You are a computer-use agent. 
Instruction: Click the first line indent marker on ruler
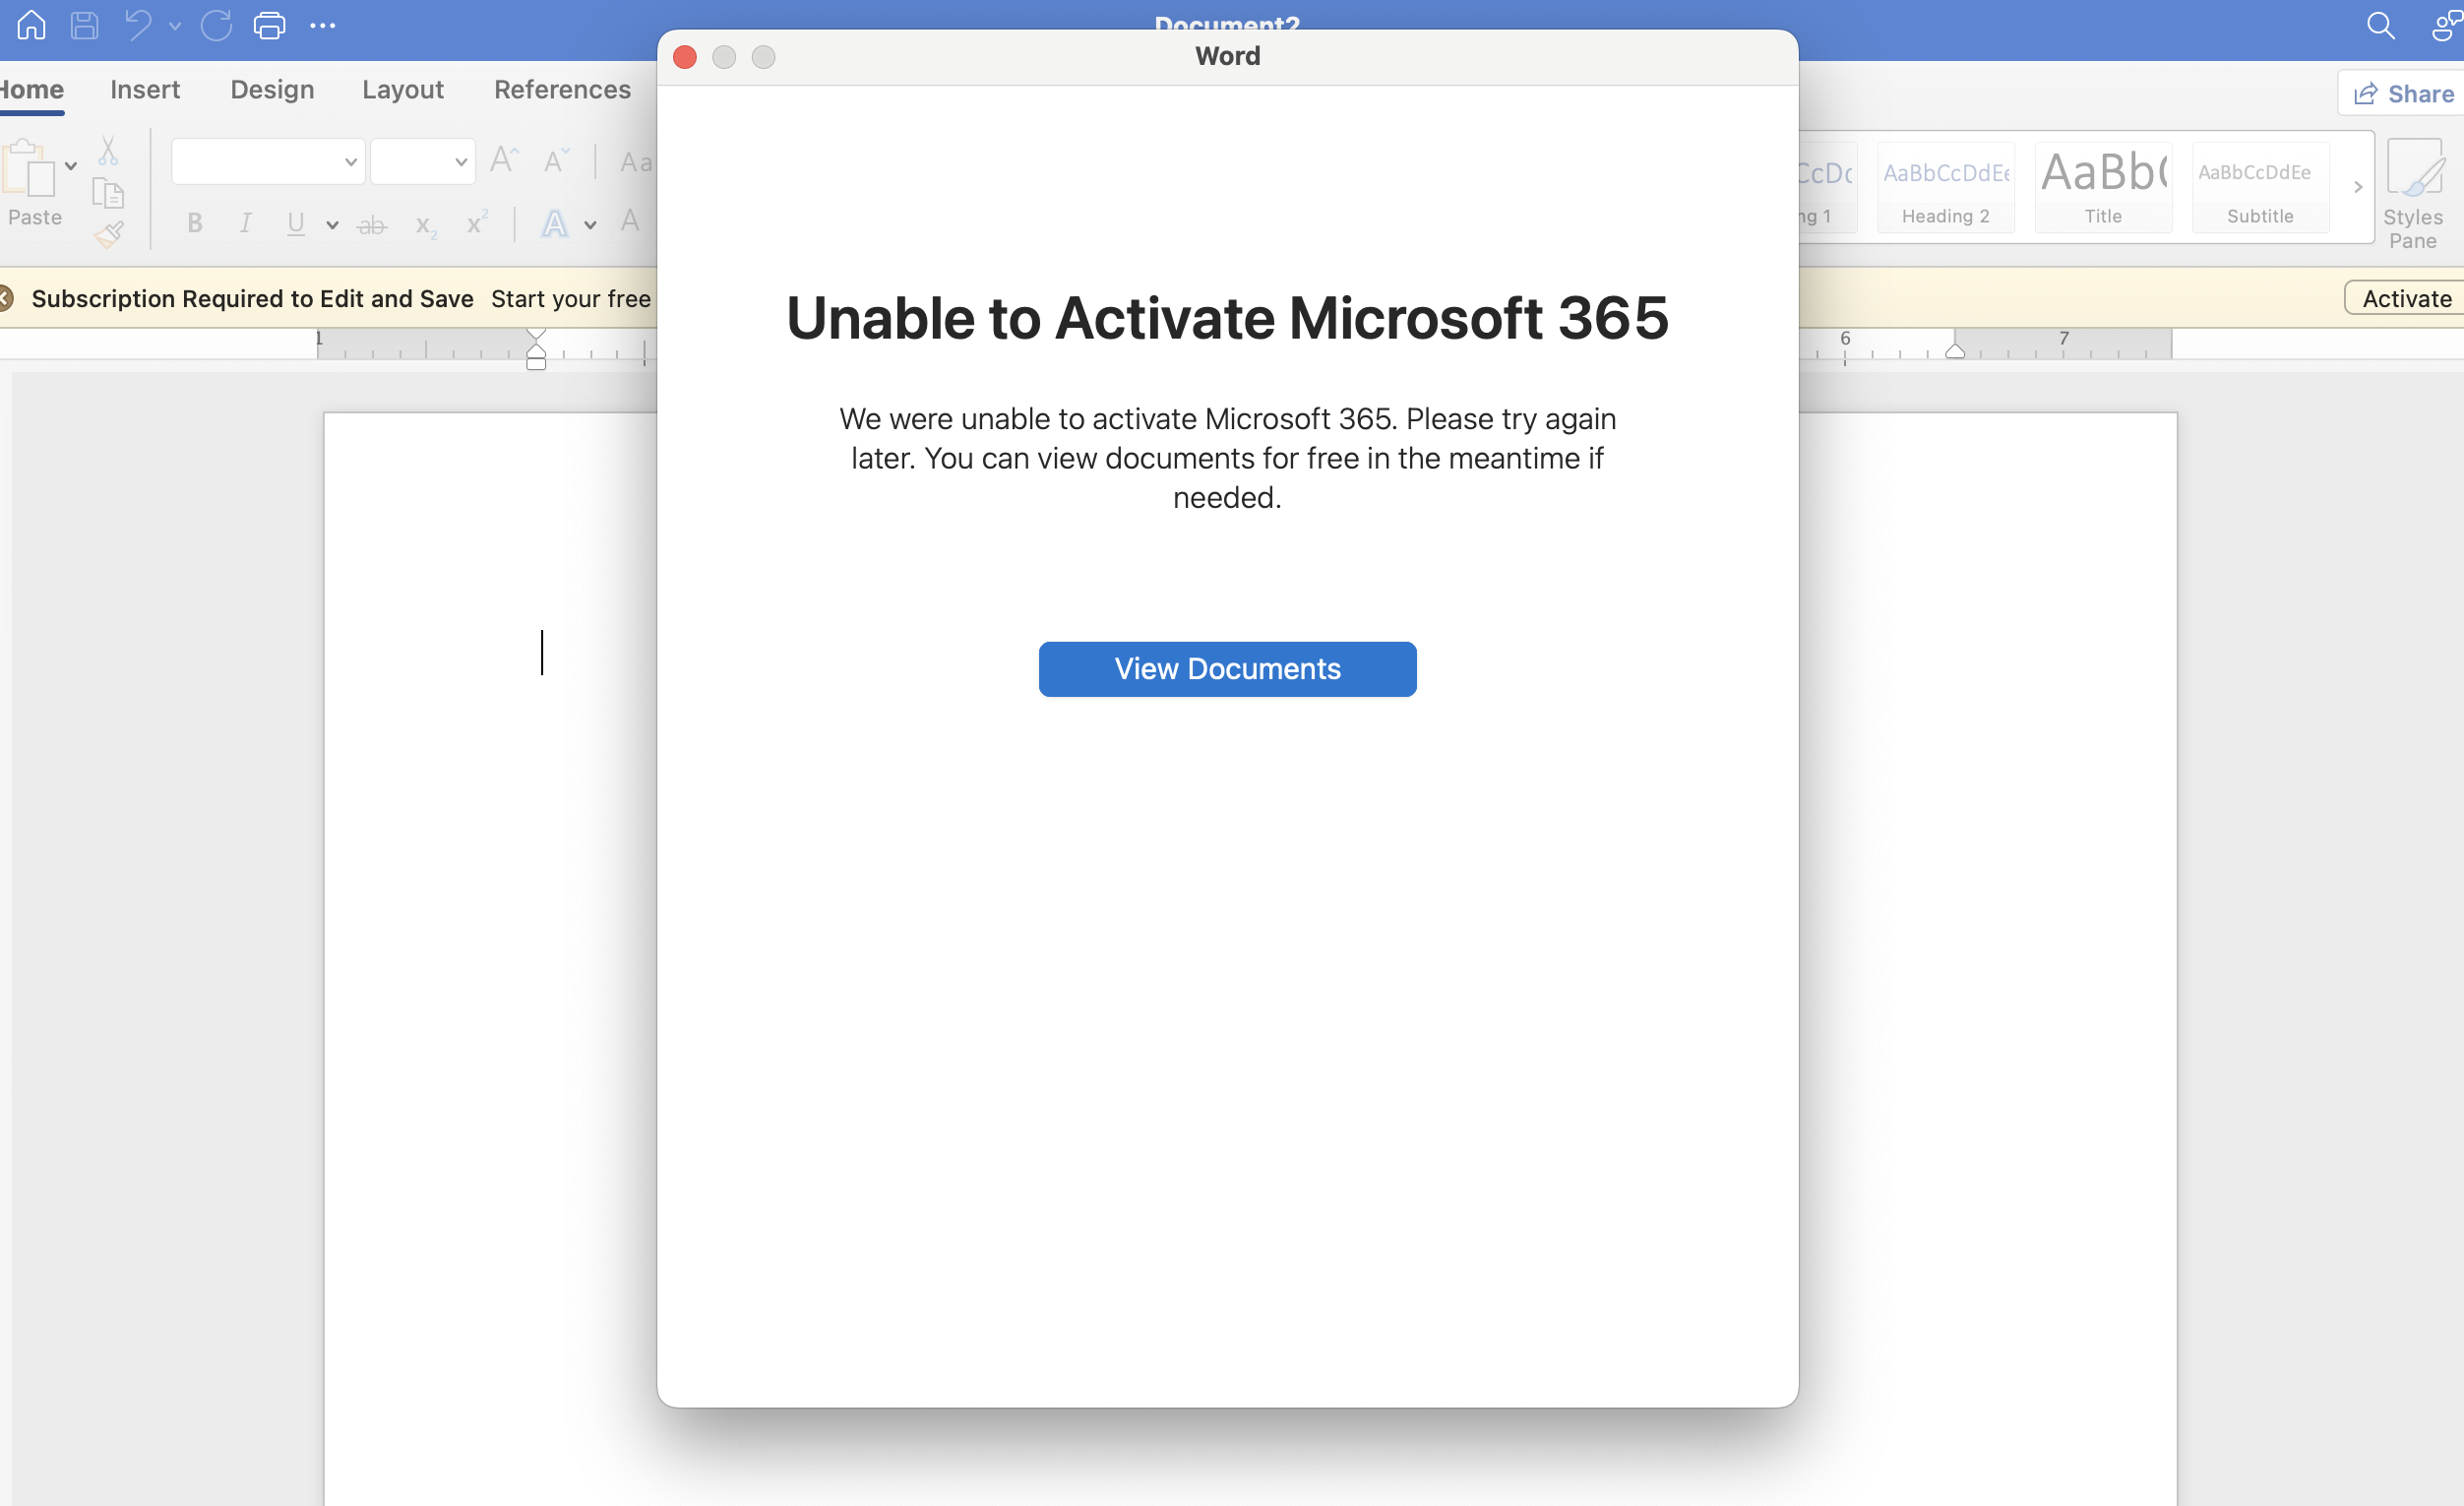536,334
